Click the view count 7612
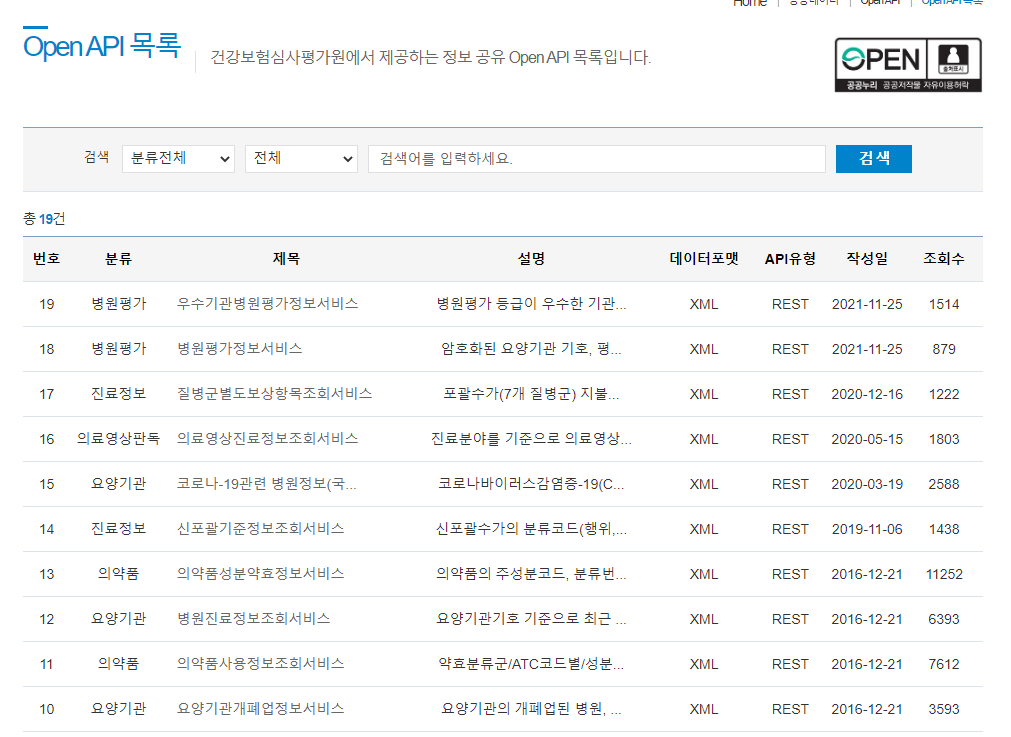Image resolution: width=1011 pixels, height=737 pixels. [x=944, y=664]
